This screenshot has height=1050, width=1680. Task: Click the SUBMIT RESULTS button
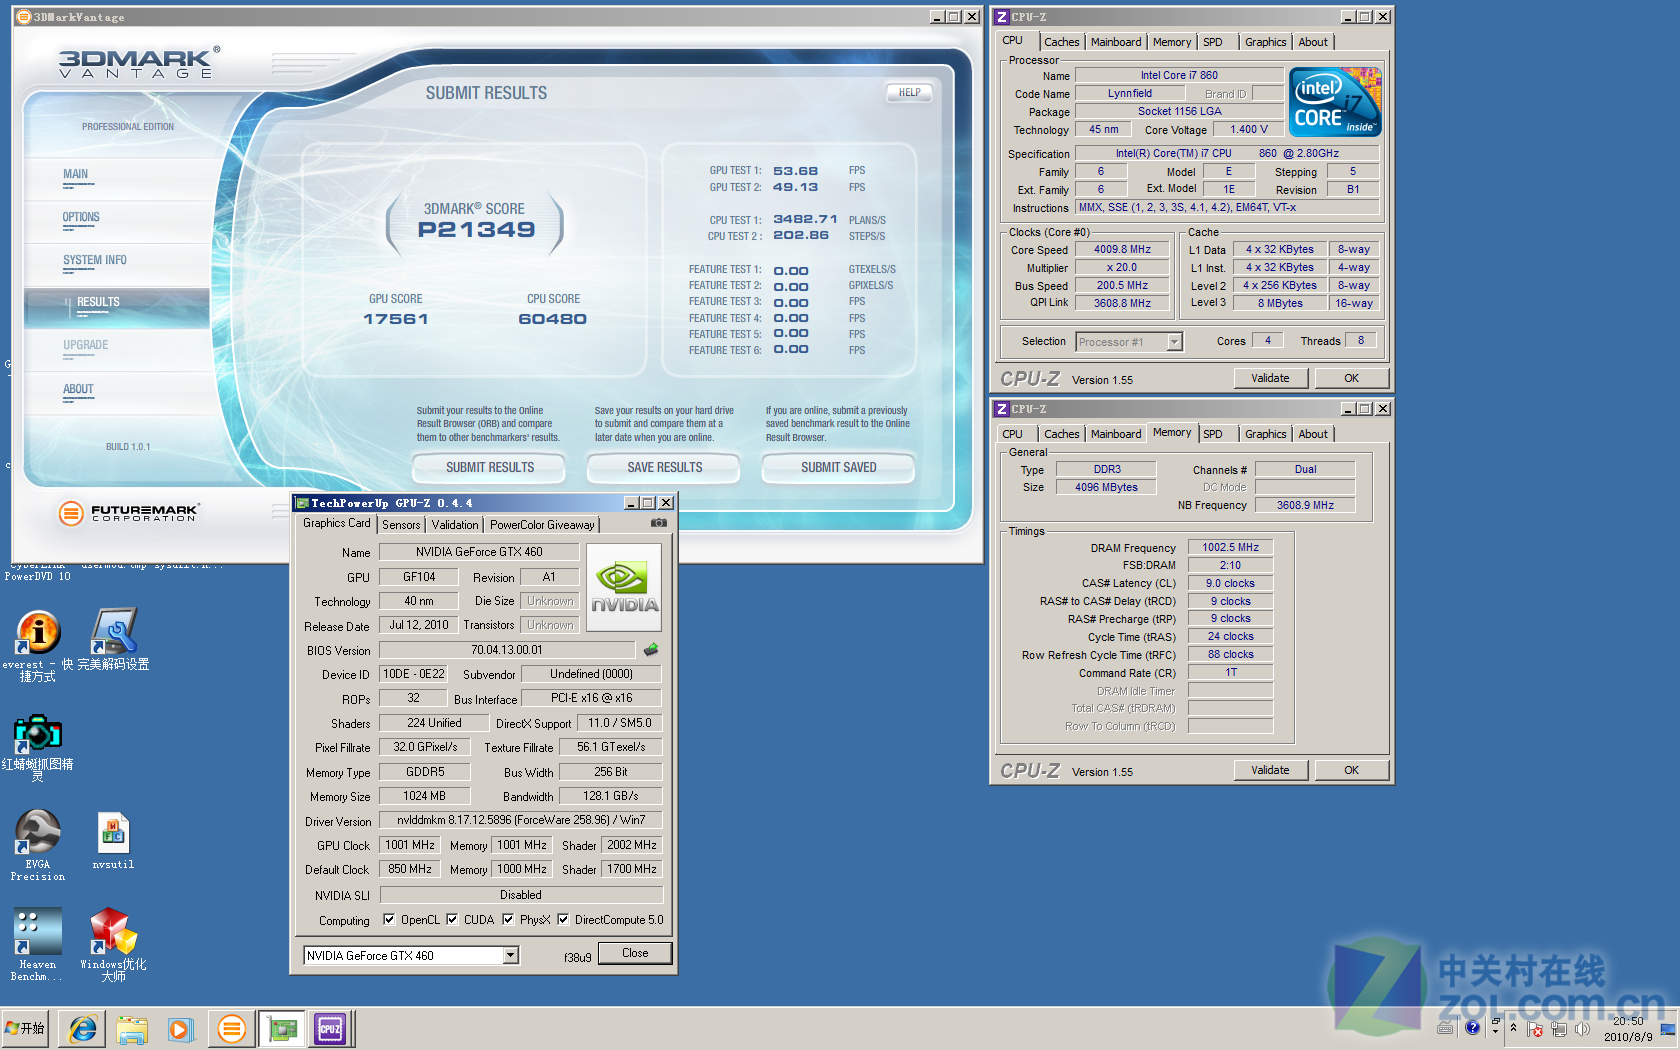tap(489, 467)
